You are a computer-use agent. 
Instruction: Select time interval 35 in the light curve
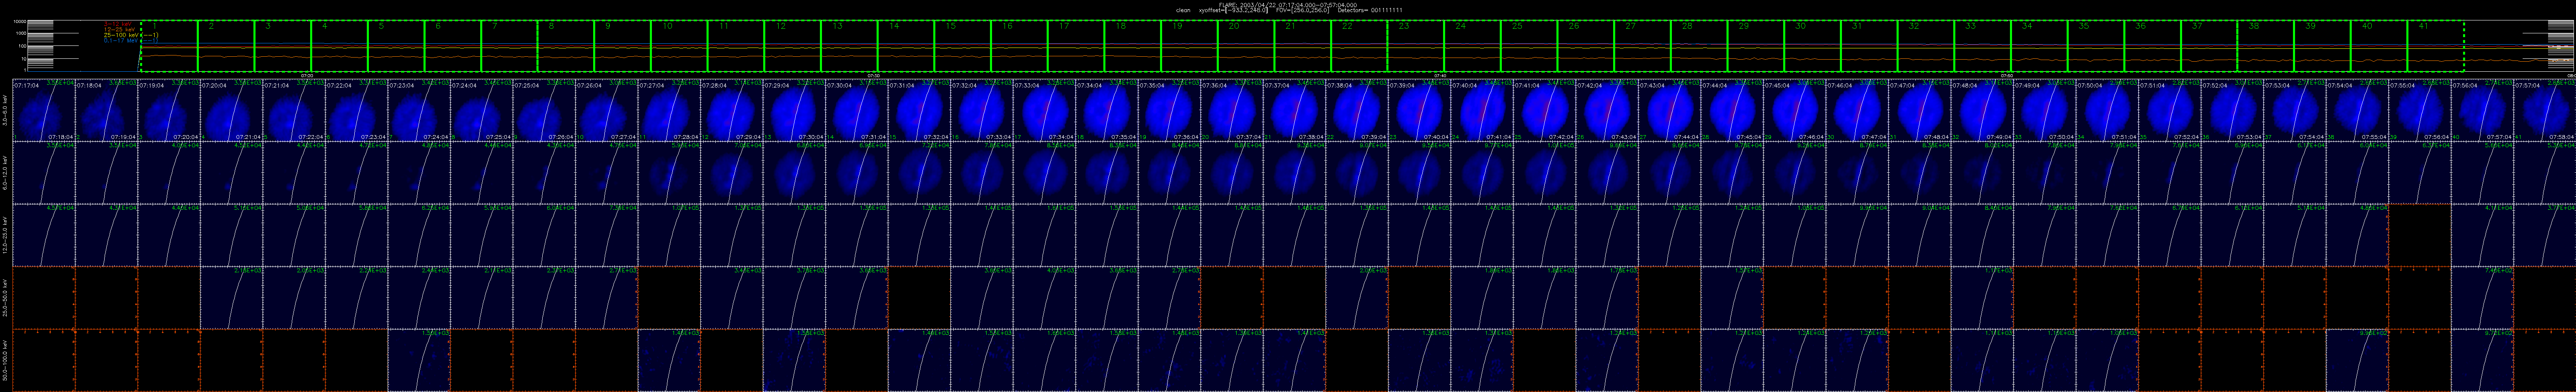[2096, 46]
